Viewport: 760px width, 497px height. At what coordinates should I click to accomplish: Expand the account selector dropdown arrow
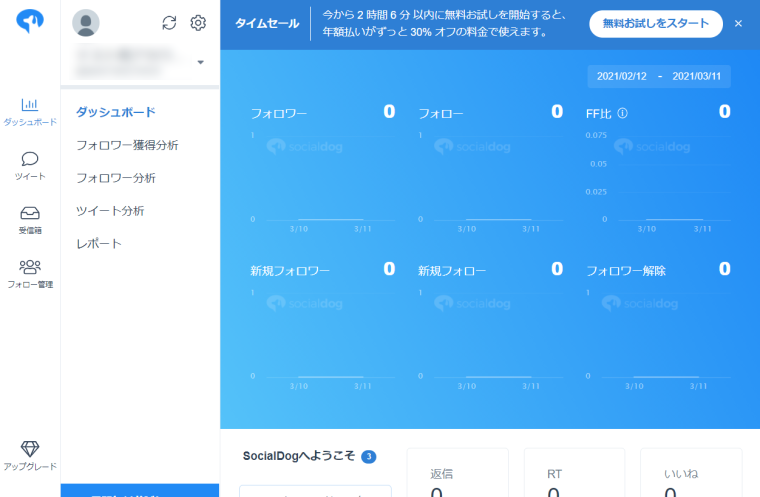tap(200, 62)
